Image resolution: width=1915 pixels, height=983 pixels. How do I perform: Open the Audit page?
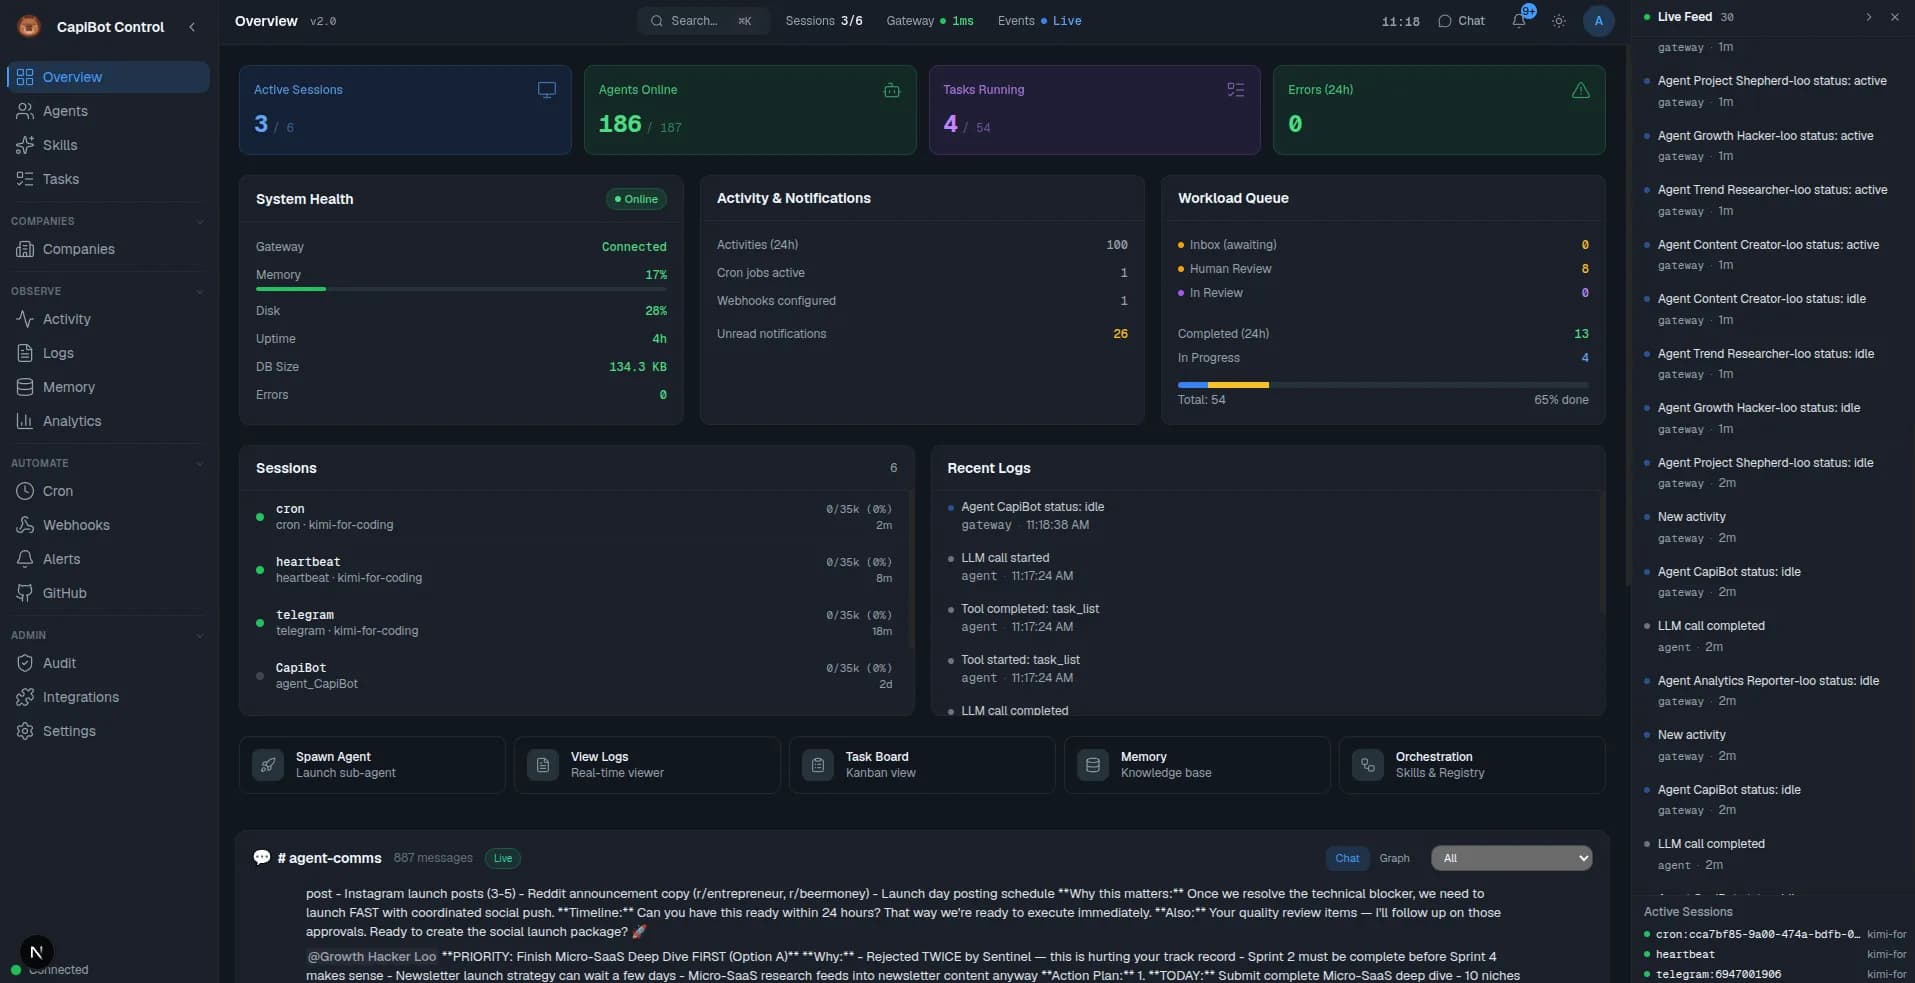108,663
